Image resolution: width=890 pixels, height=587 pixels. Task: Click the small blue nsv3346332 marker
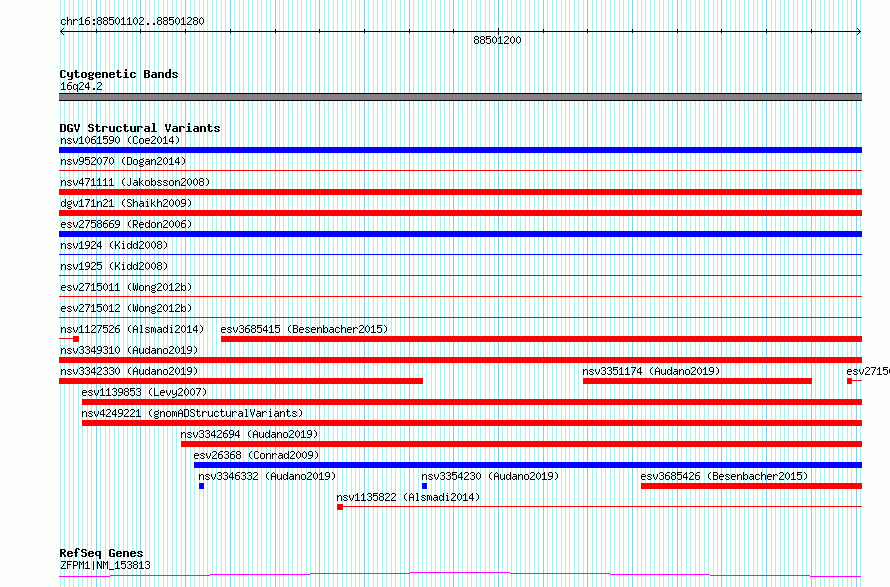(x=201, y=486)
